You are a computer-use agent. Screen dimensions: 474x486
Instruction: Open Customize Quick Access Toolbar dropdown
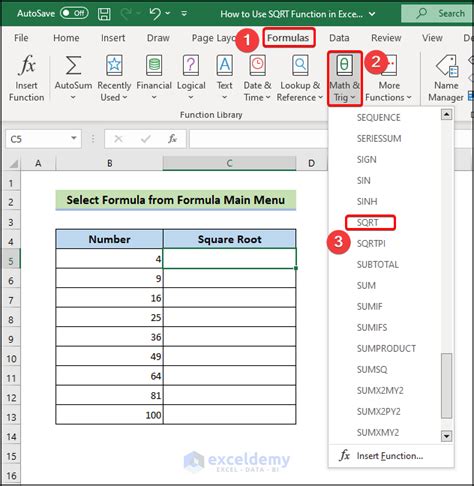[x=184, y=14]
